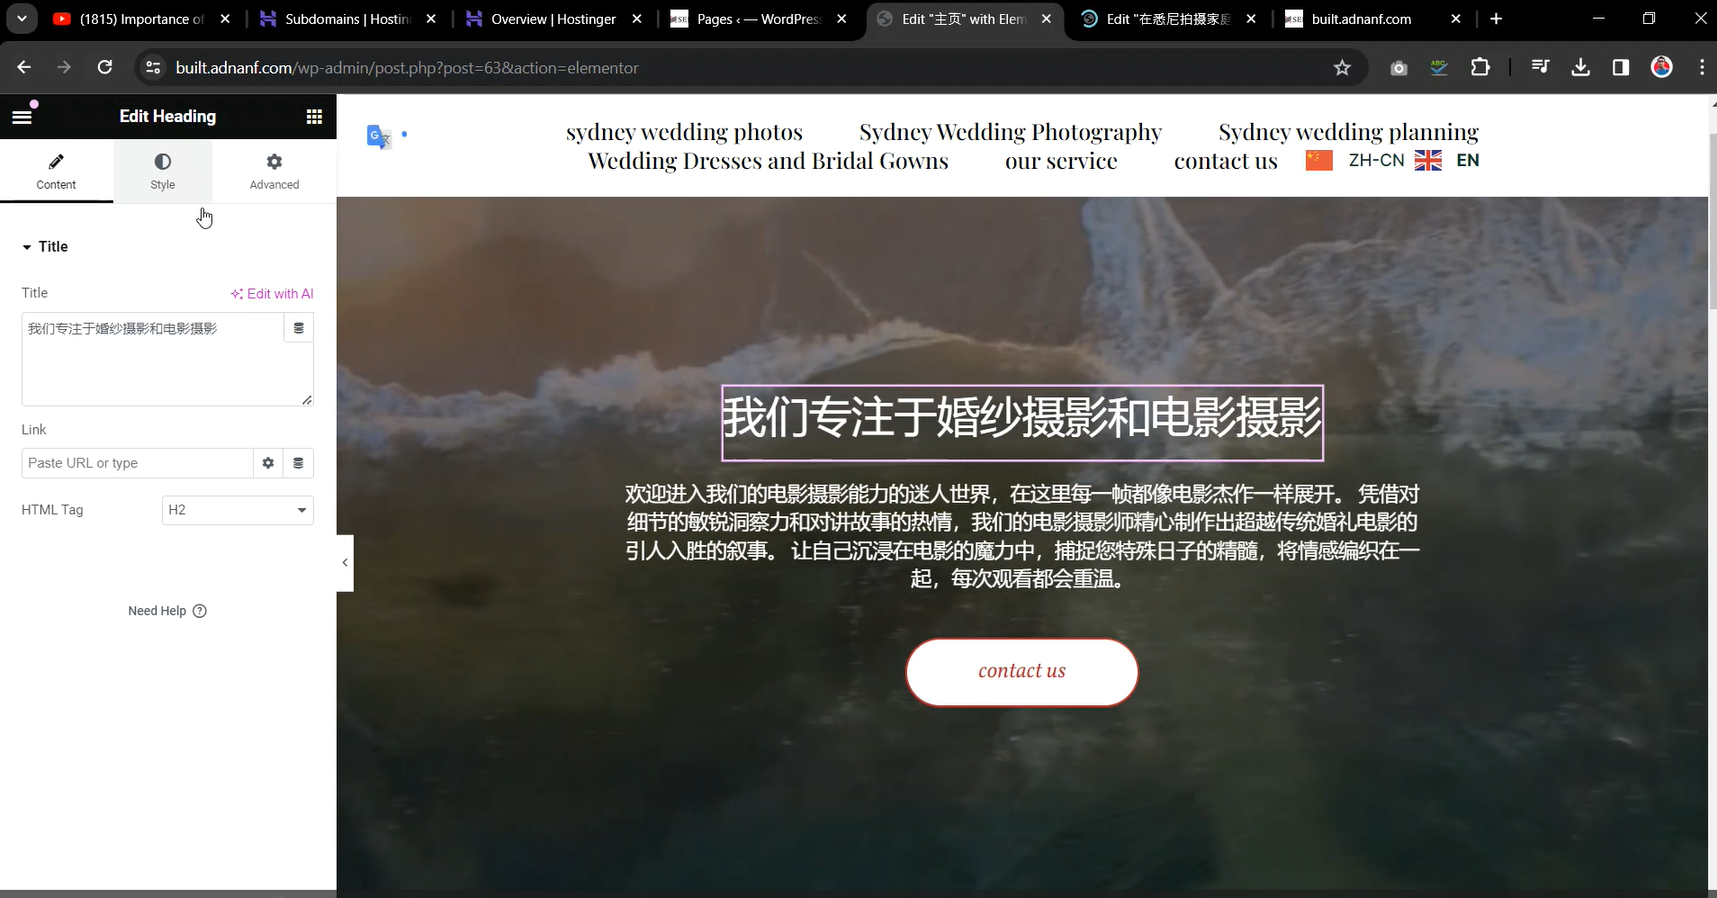Click the dynamic tags icon beside Title

coord(298,328)
